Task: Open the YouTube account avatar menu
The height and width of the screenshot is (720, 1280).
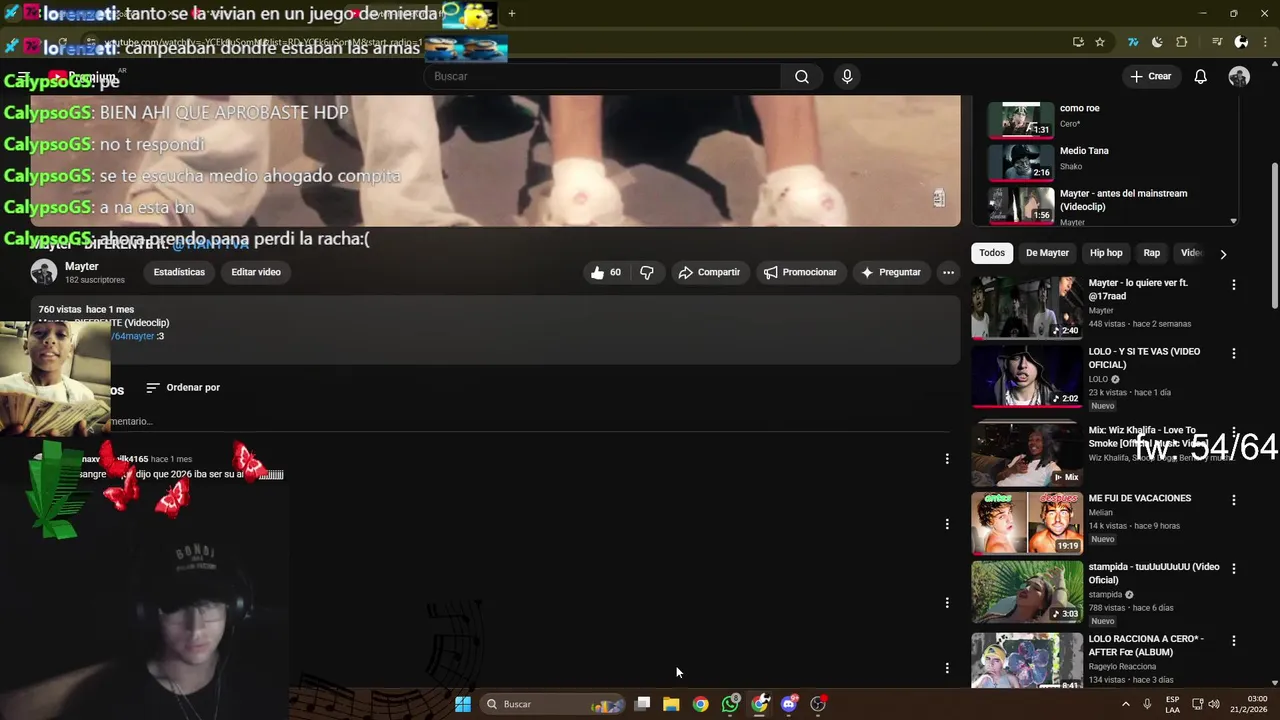Action: click(1239, 77)
